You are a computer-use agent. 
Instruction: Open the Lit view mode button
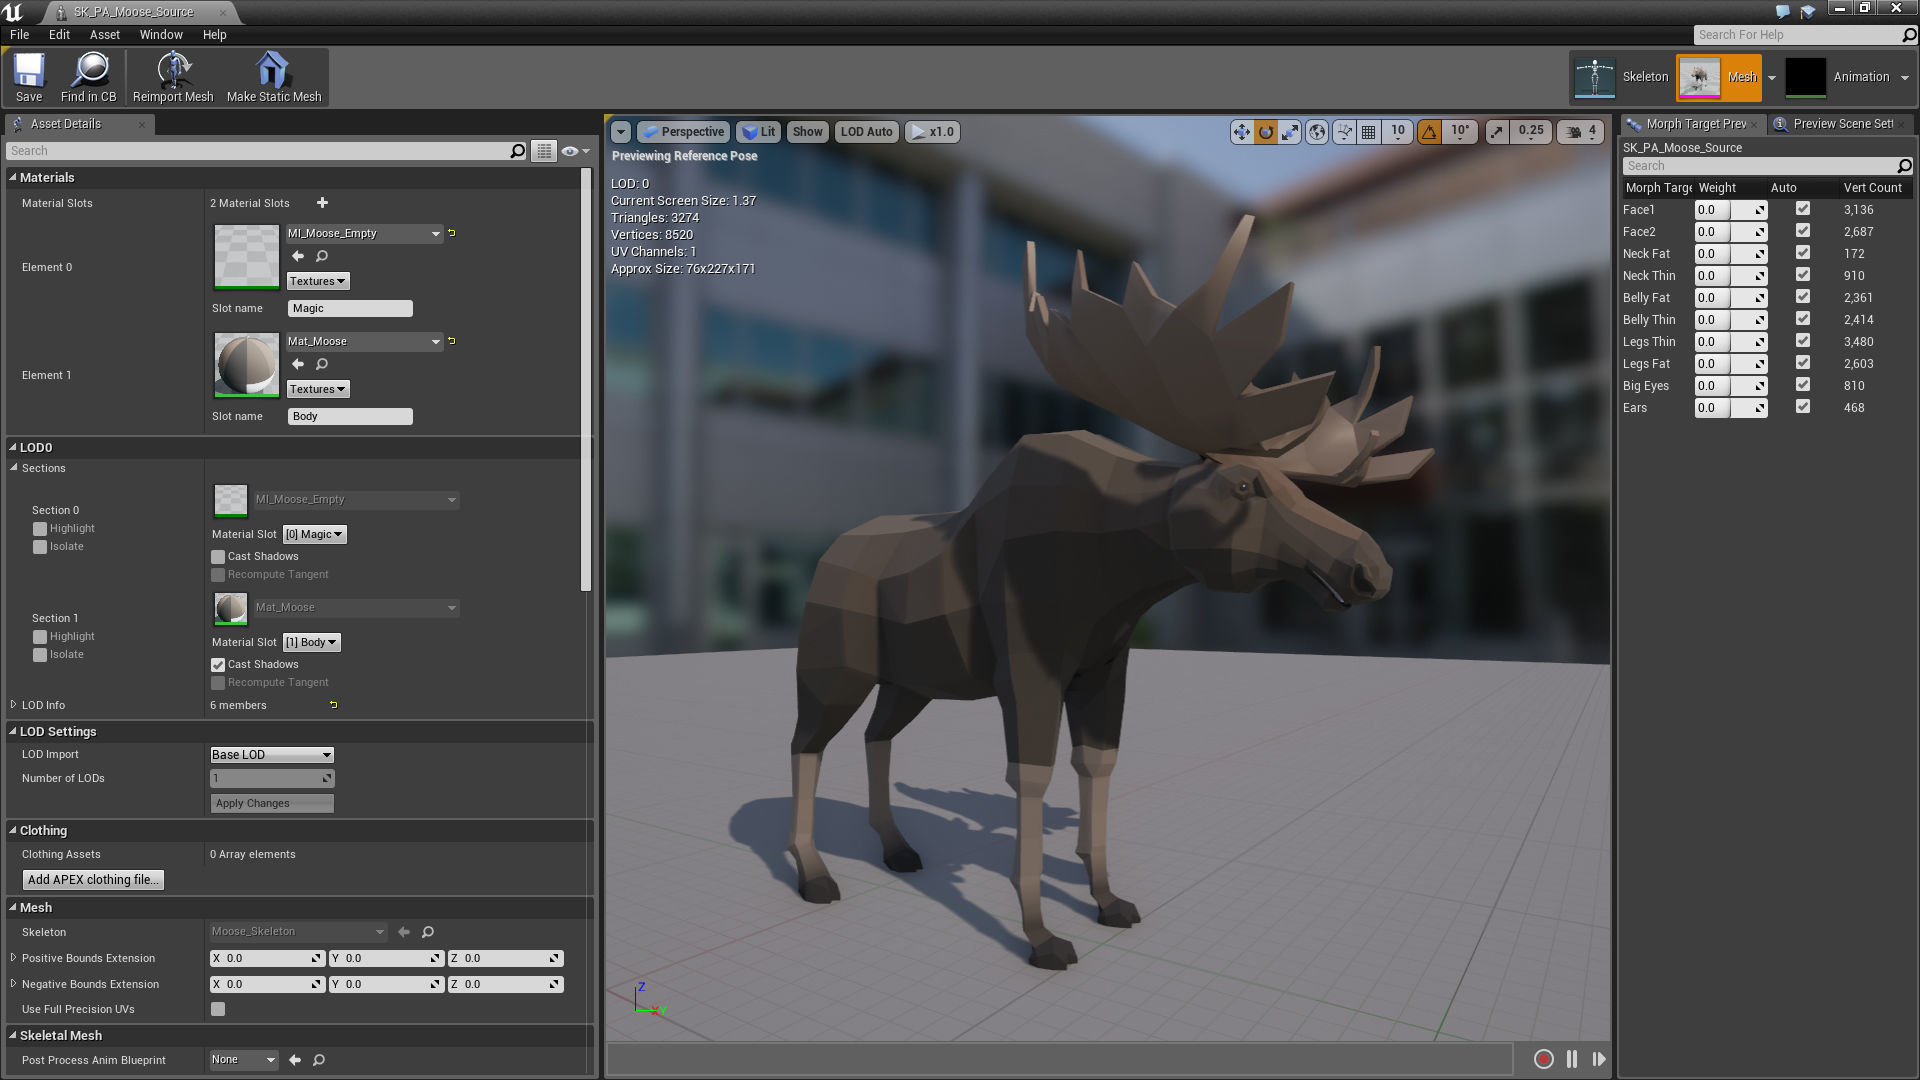click(x=759, y=132)
